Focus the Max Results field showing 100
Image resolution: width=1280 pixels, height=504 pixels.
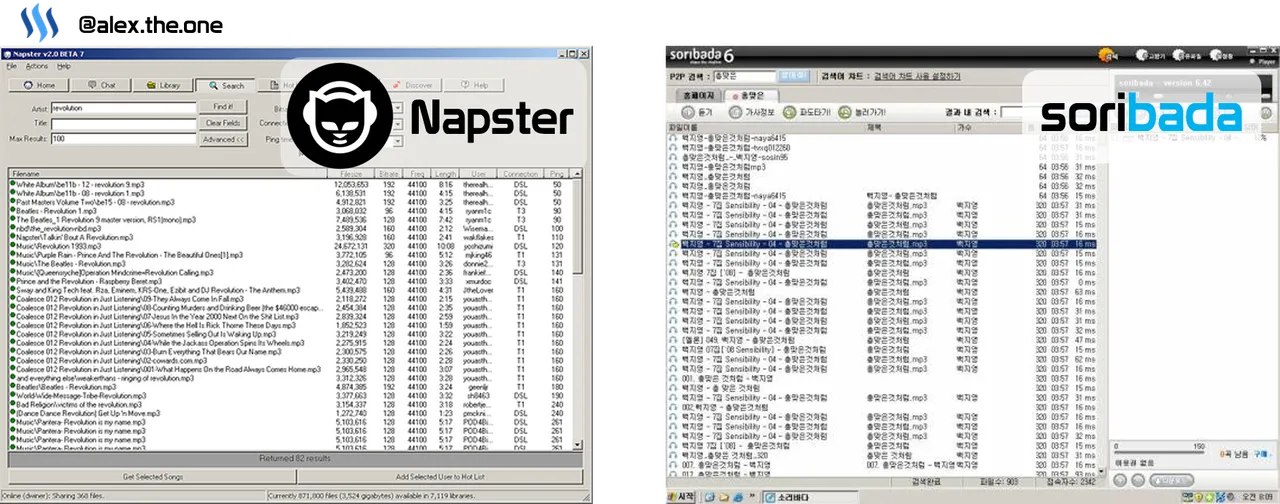click(122, 138)
